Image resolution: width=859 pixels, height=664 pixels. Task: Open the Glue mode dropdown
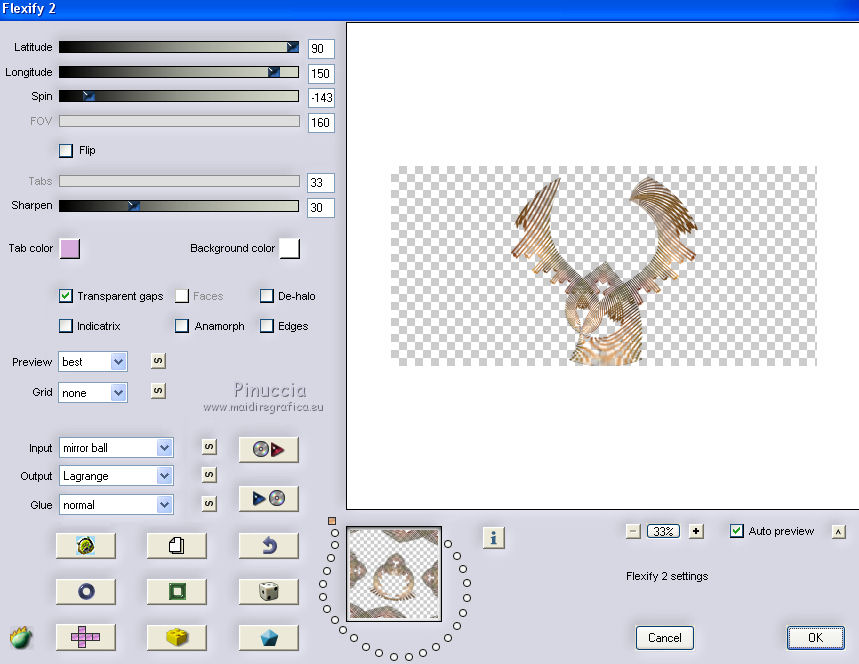116,505
